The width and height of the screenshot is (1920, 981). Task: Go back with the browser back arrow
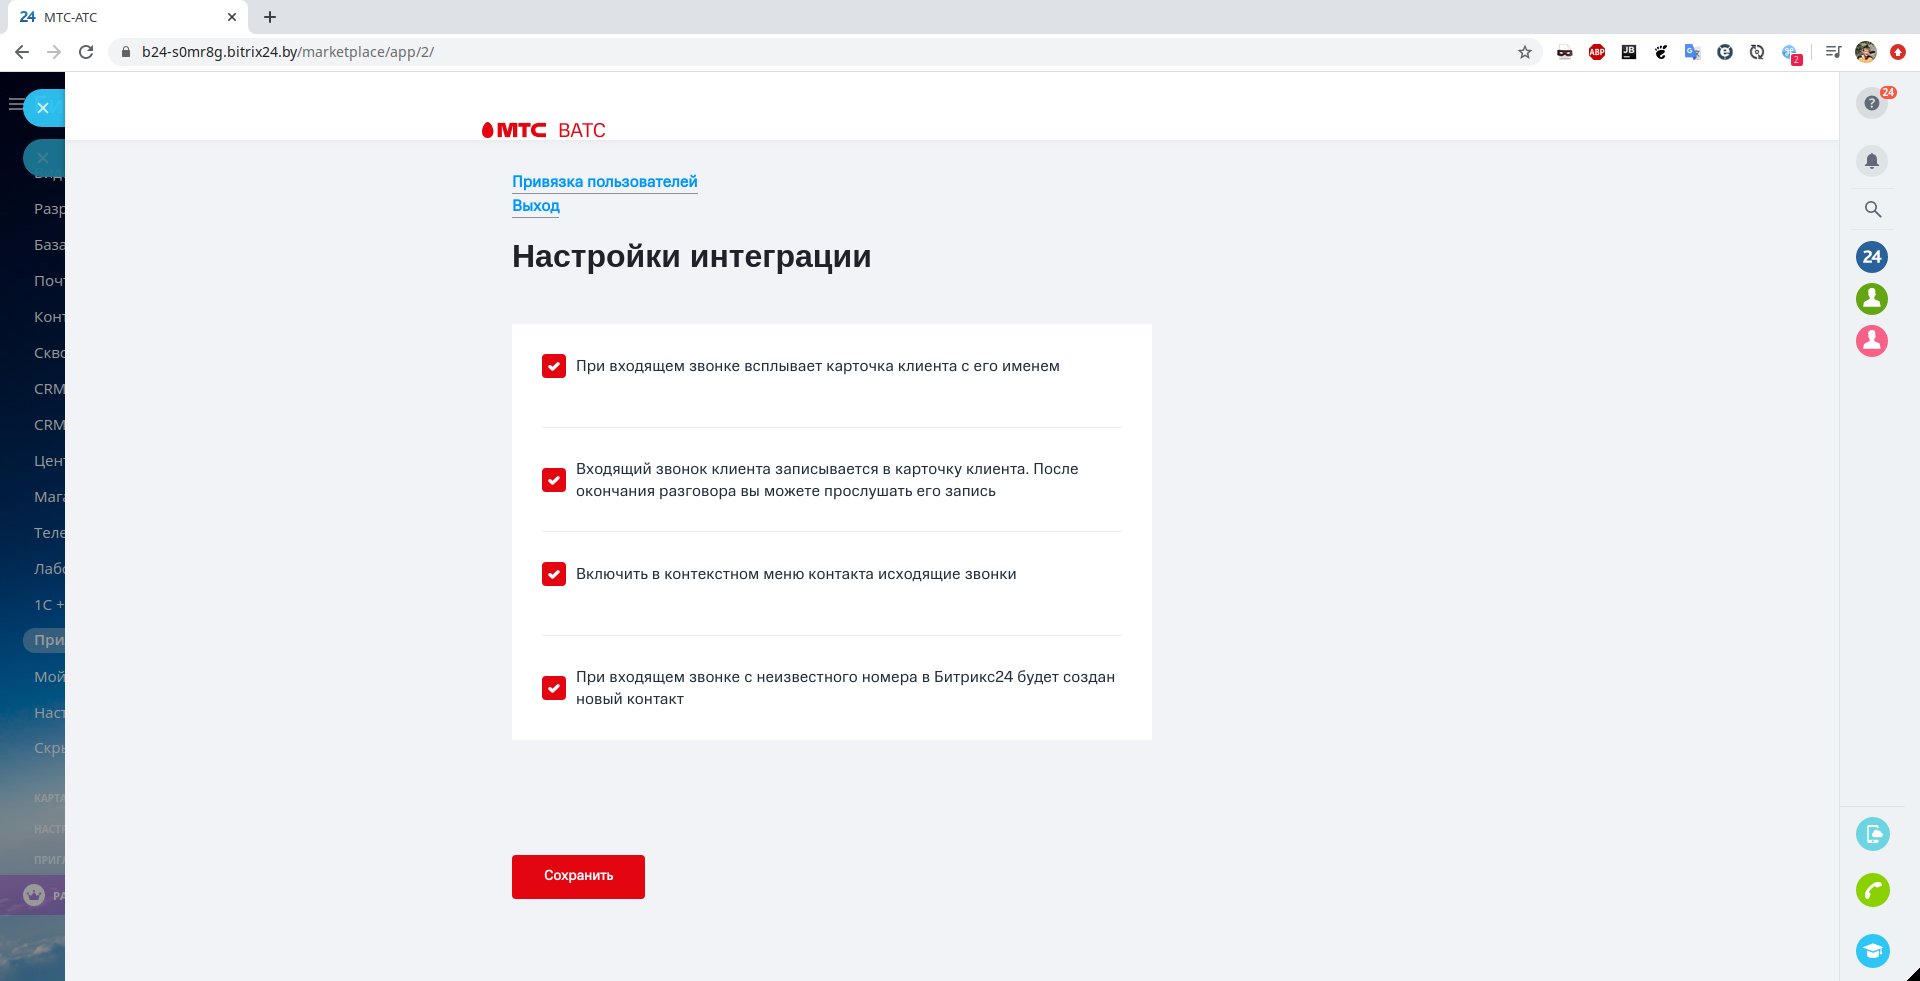pyautogui.click(x=22, y=52)
